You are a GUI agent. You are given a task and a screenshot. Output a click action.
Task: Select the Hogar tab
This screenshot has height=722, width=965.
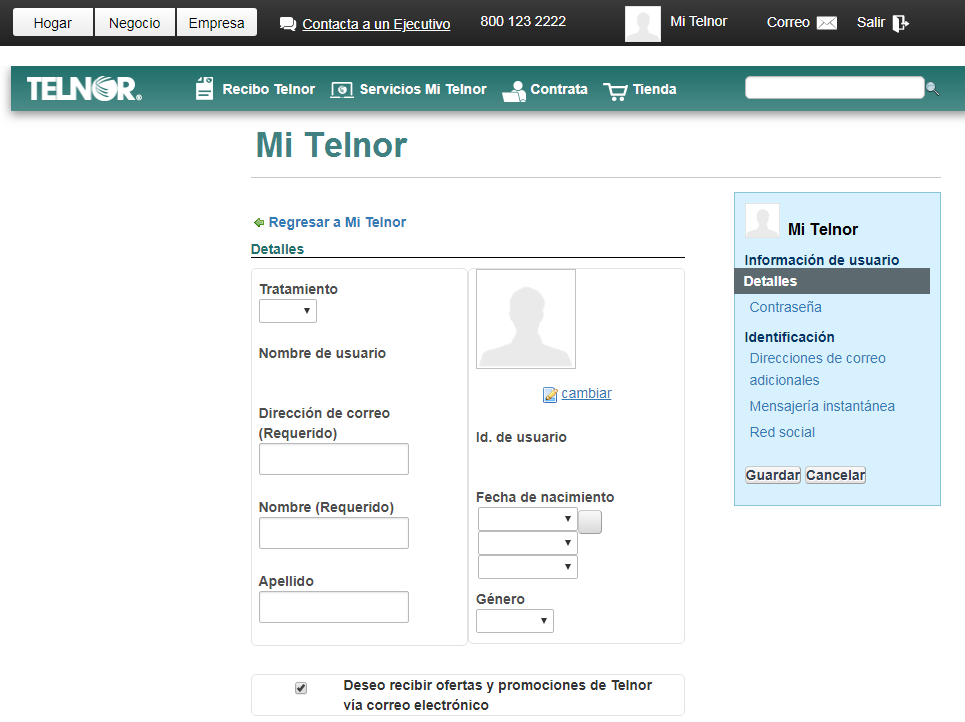click(x=53, y=23)
